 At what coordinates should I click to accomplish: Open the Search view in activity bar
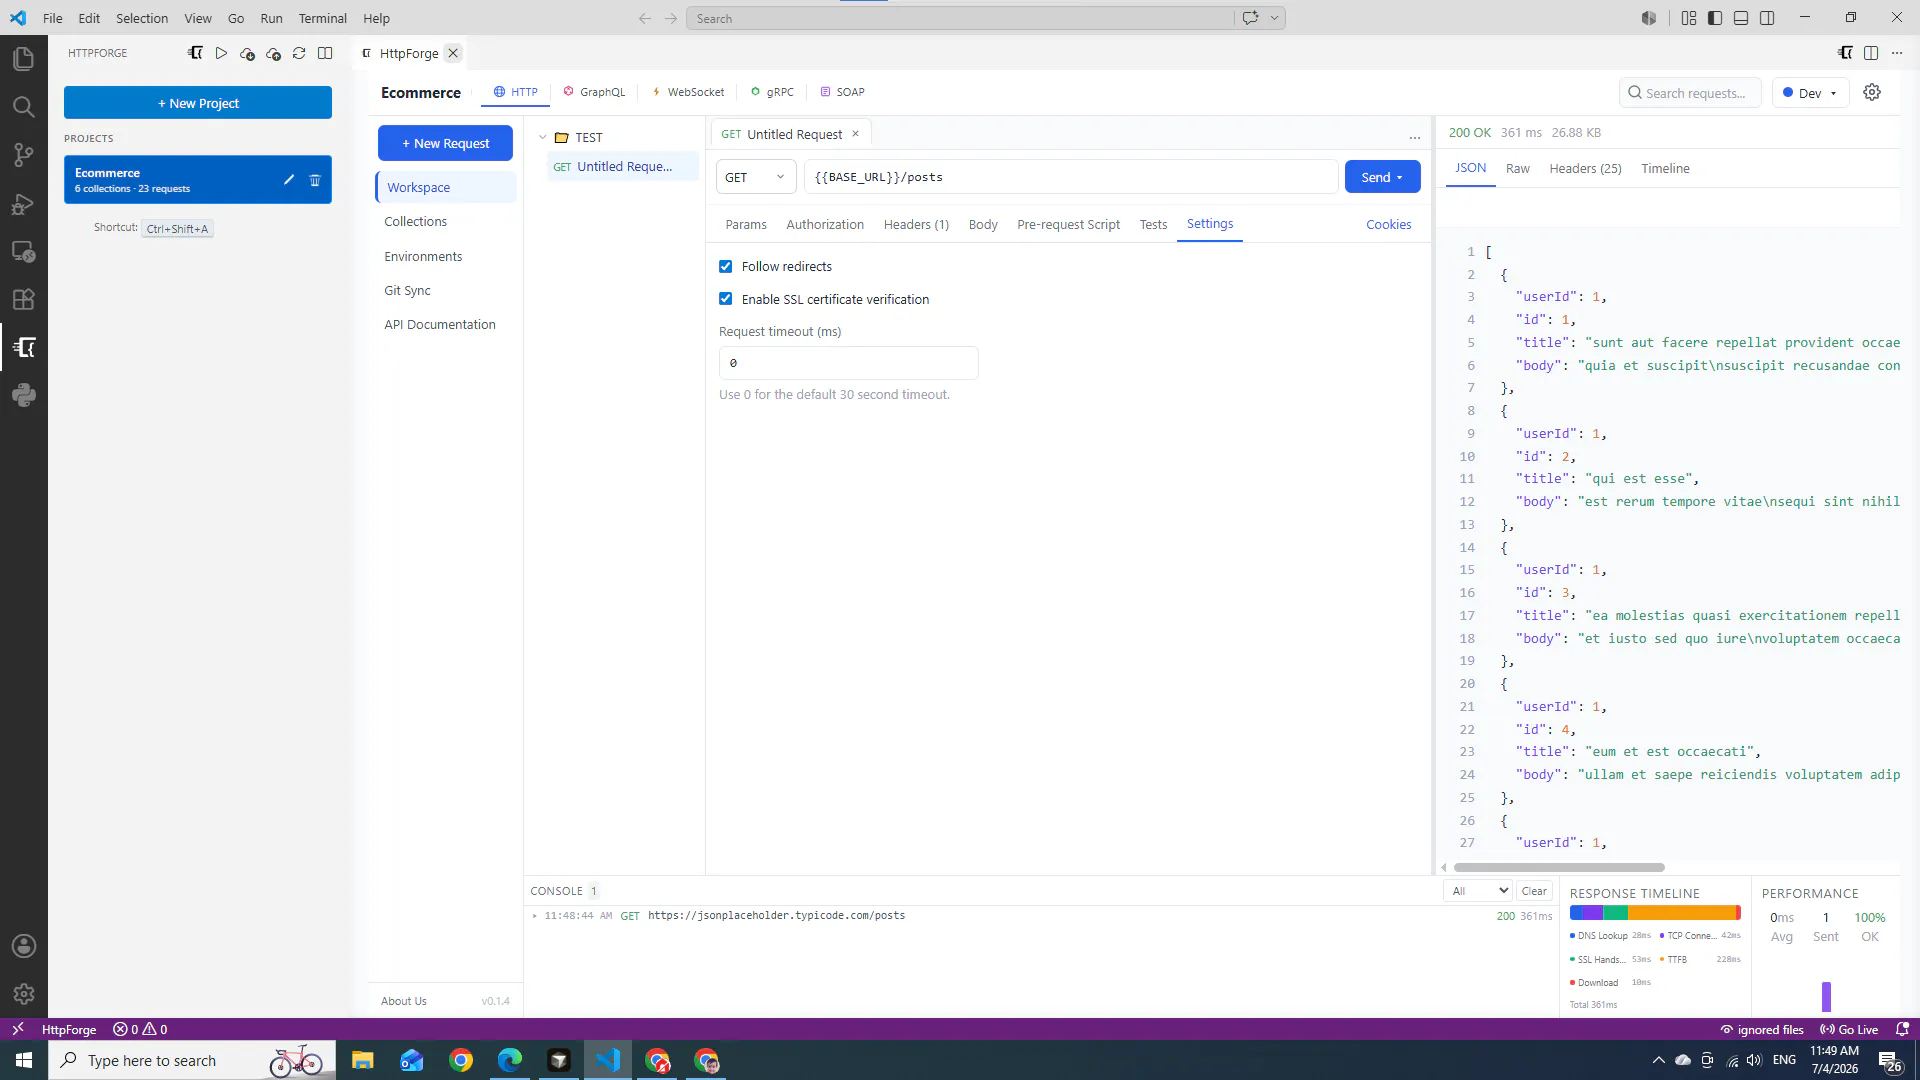[23, 107]
